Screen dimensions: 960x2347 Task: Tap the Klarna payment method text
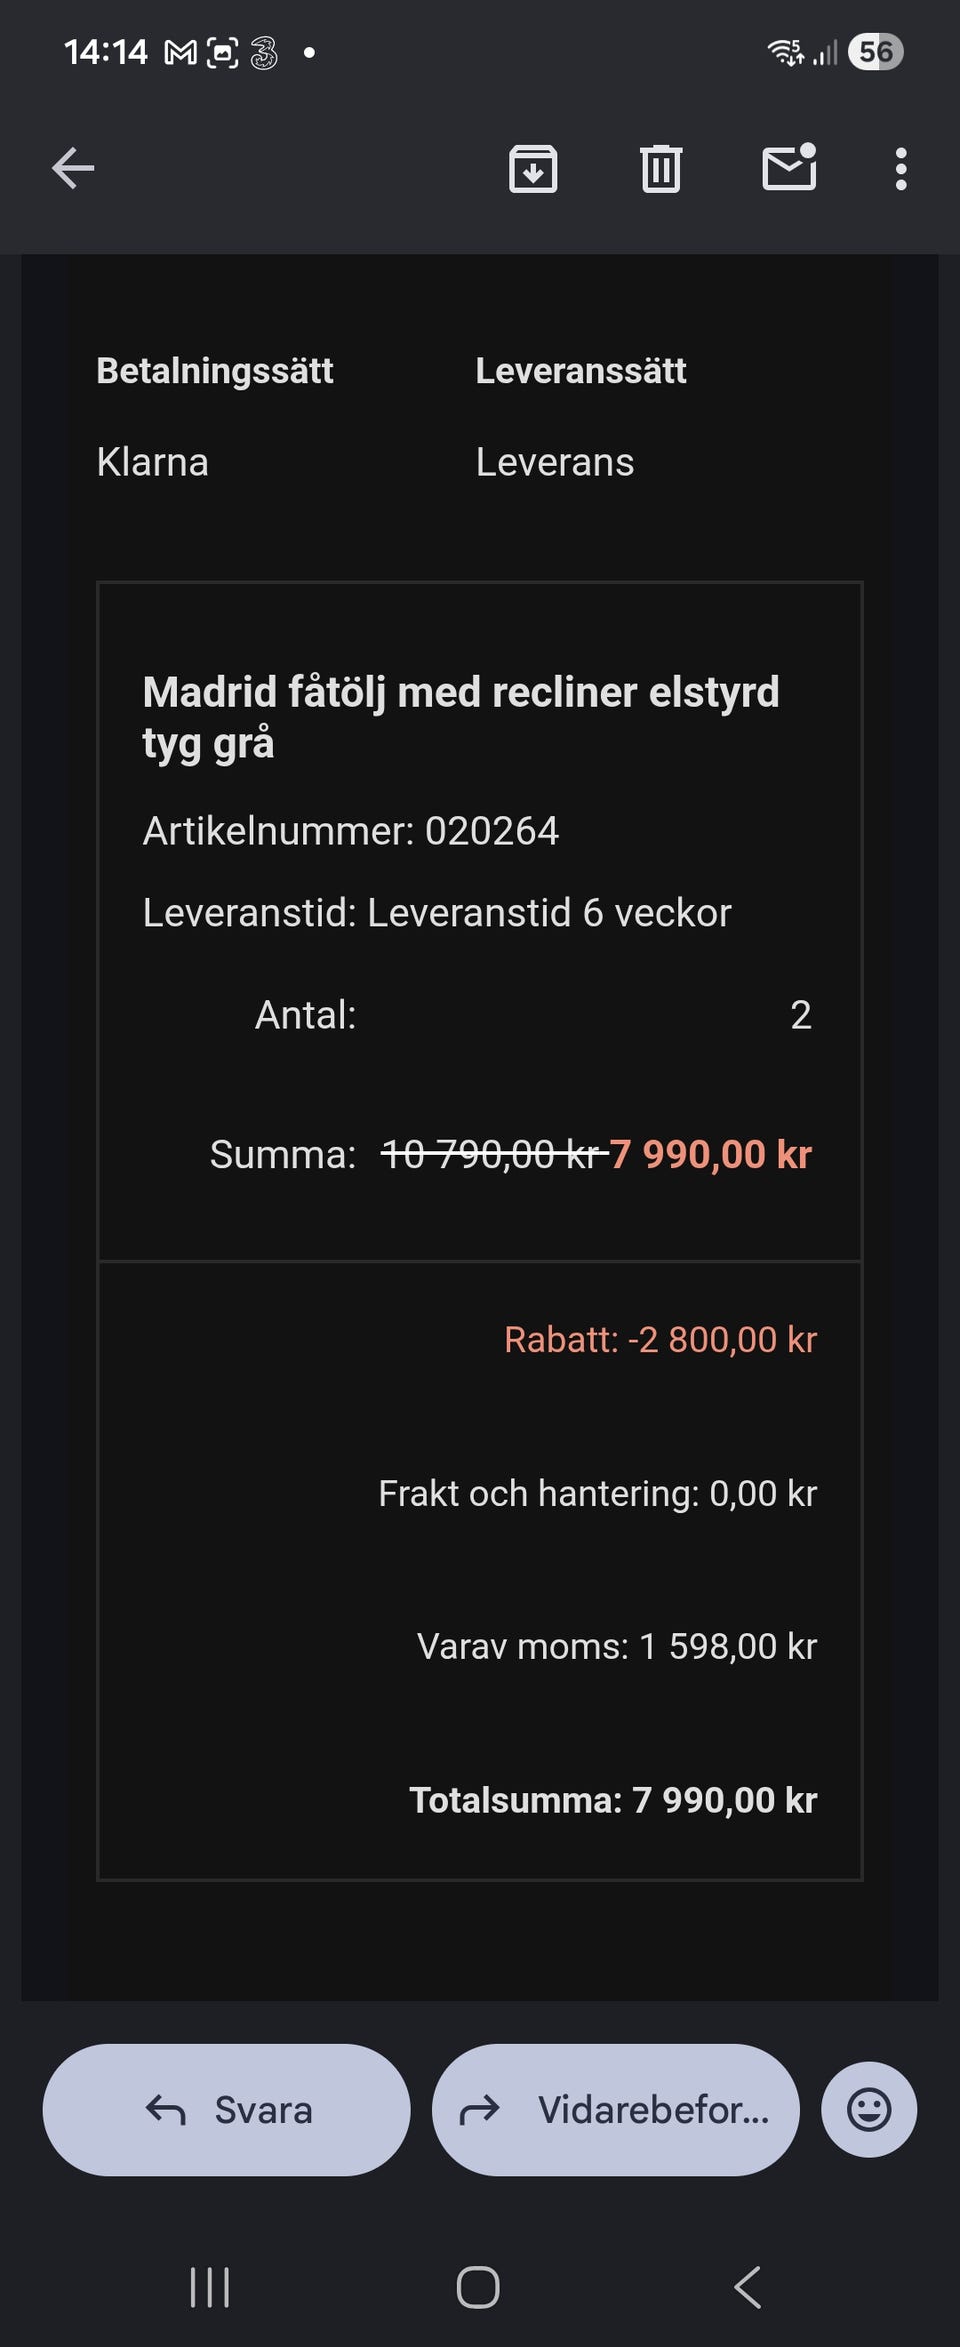click(x=153, y=462)
